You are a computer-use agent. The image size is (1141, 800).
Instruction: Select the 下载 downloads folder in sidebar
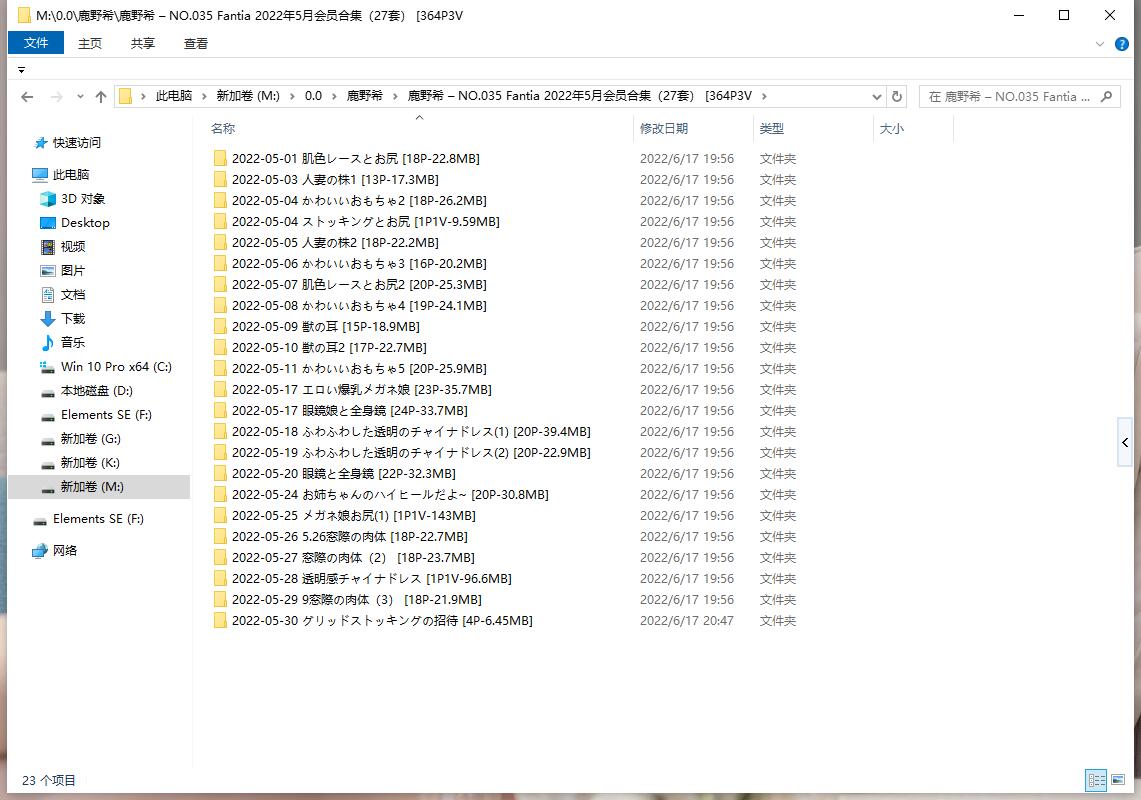click(72, 319)
